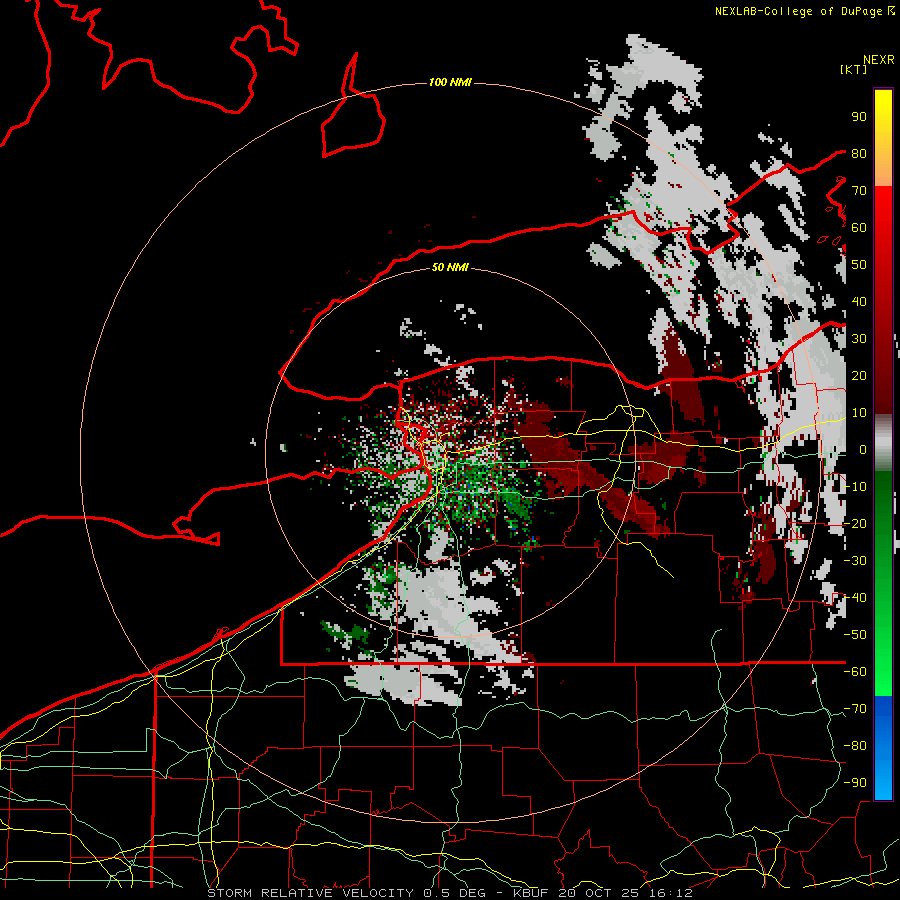This screenshot has height=900, width=900.
Task: Click the 40 value on the velocity scale
Action: tap(859, 301)
